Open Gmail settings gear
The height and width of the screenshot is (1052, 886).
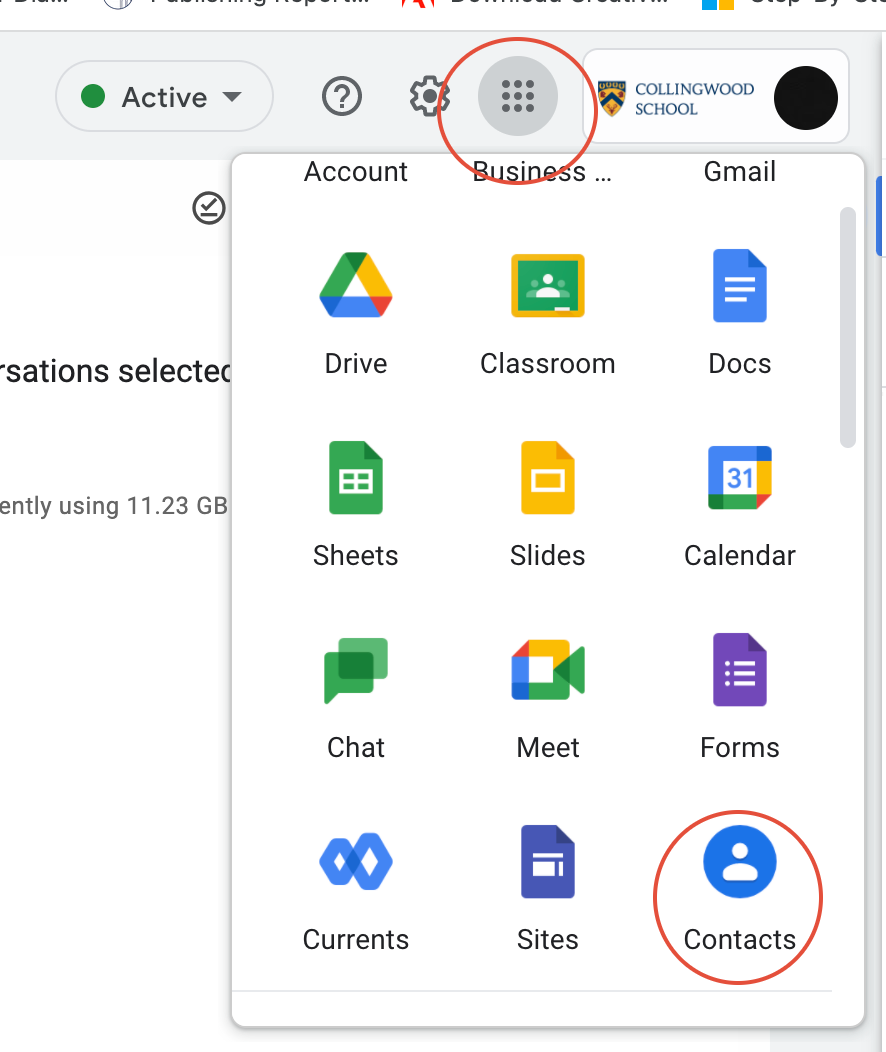point(429,97)
